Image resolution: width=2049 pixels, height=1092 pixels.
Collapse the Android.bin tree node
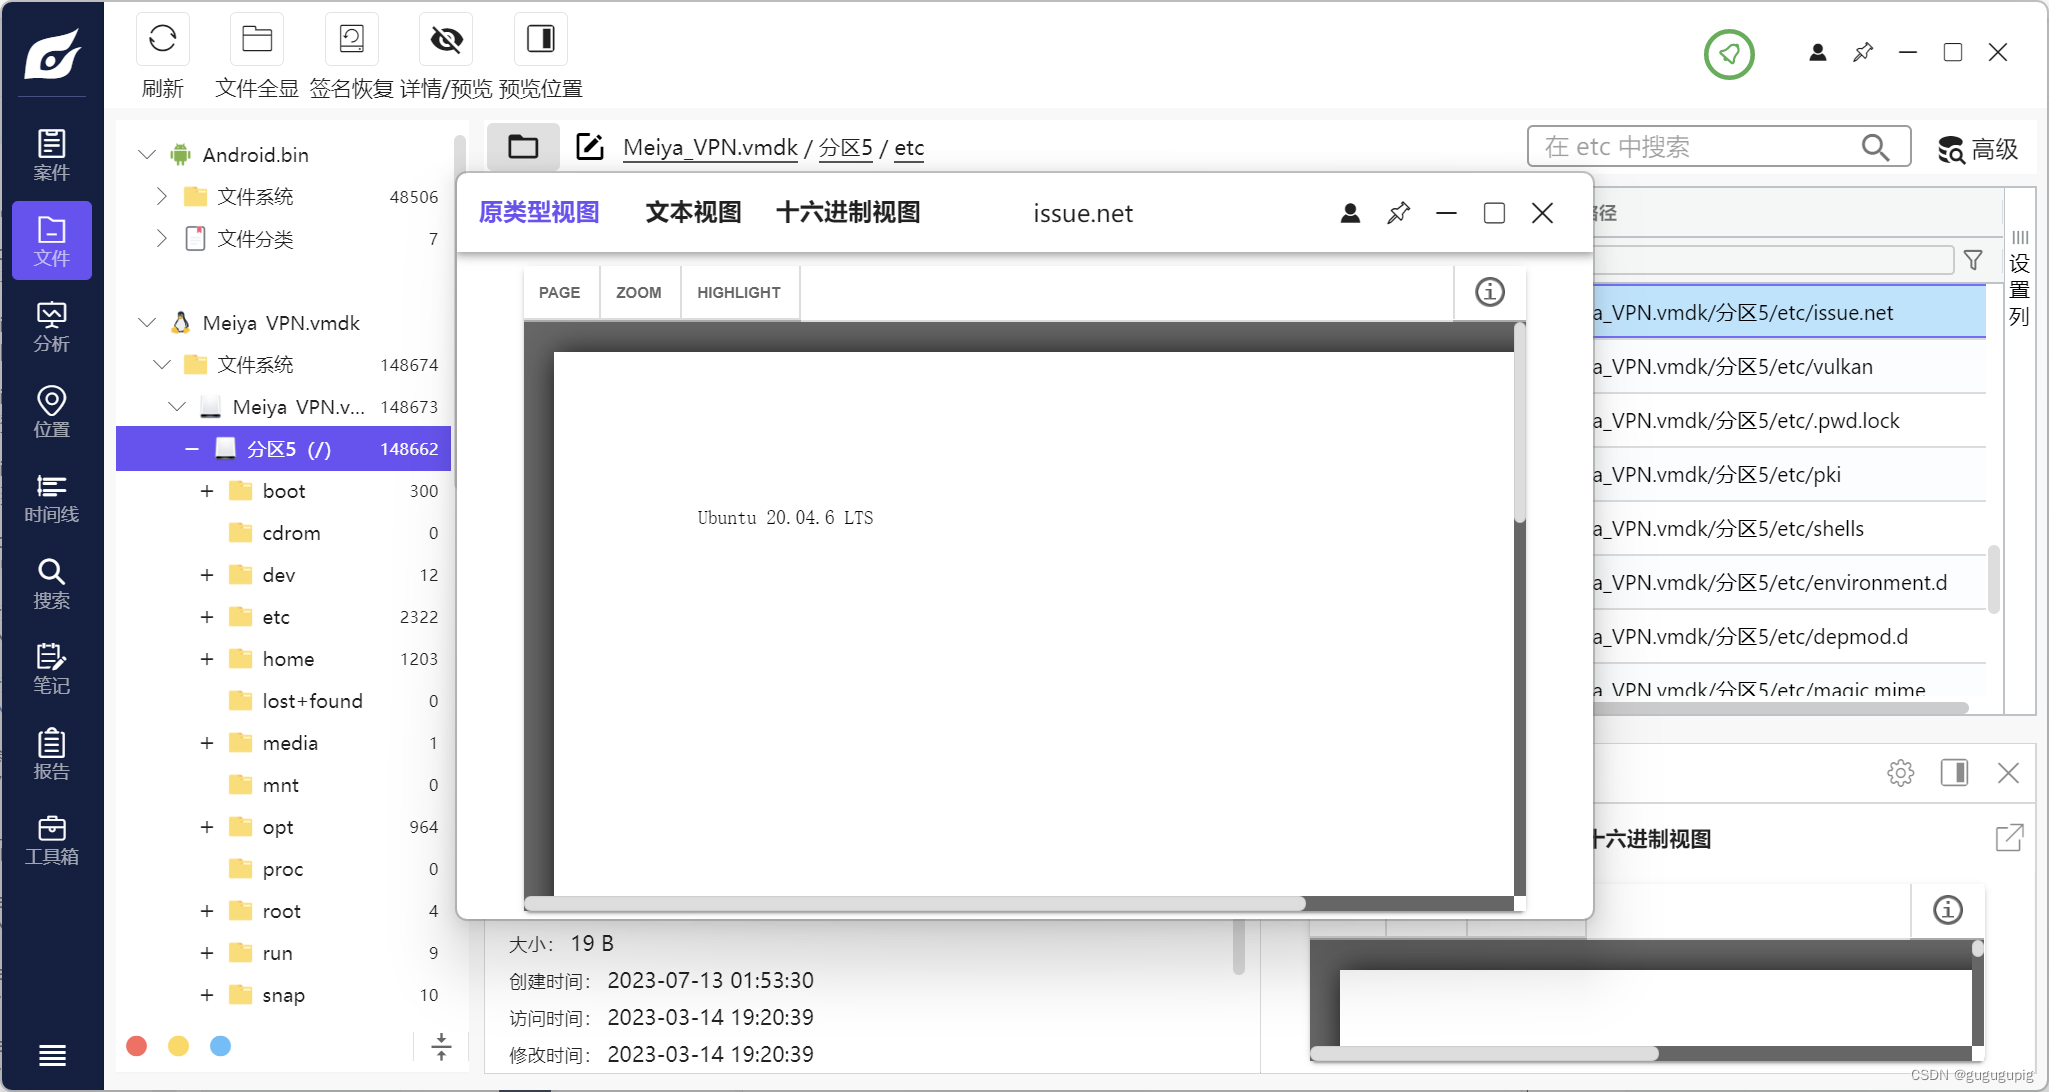(x=147, y=155)
